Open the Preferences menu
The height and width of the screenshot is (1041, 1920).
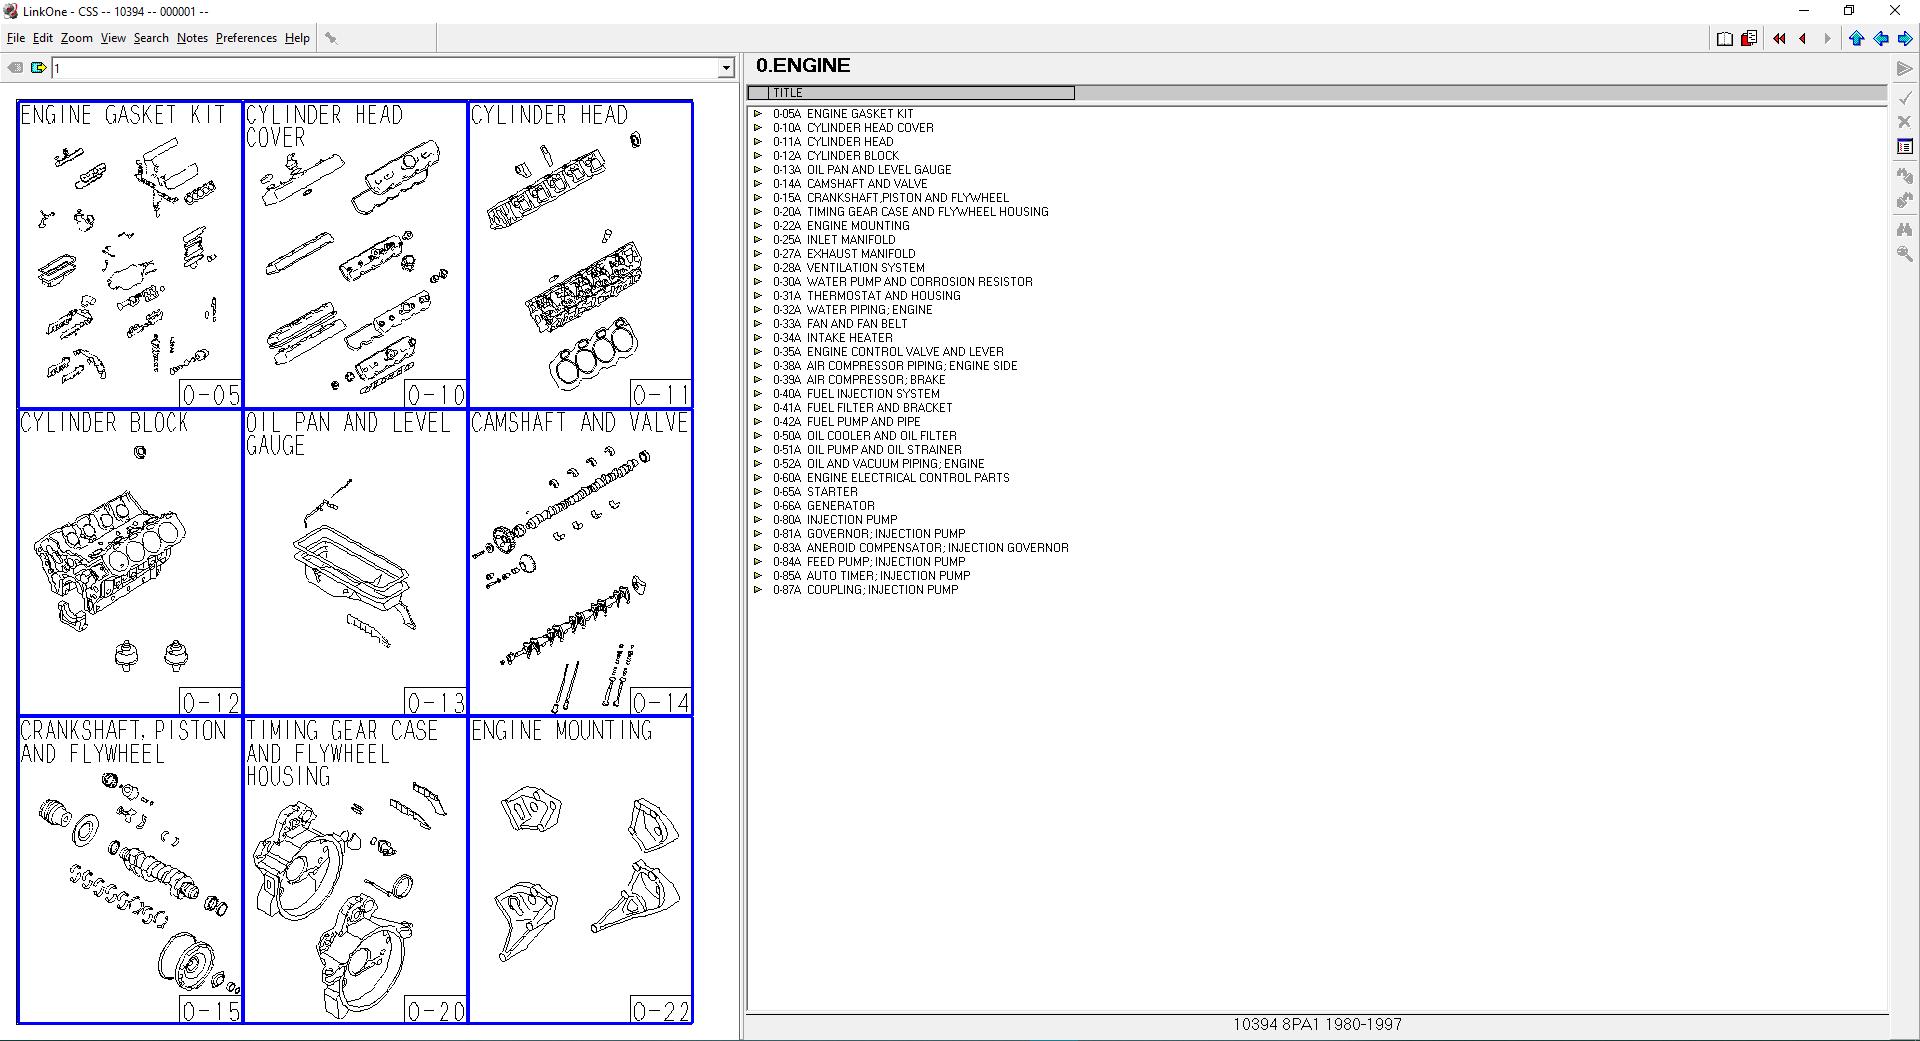[x=245, y=38]
